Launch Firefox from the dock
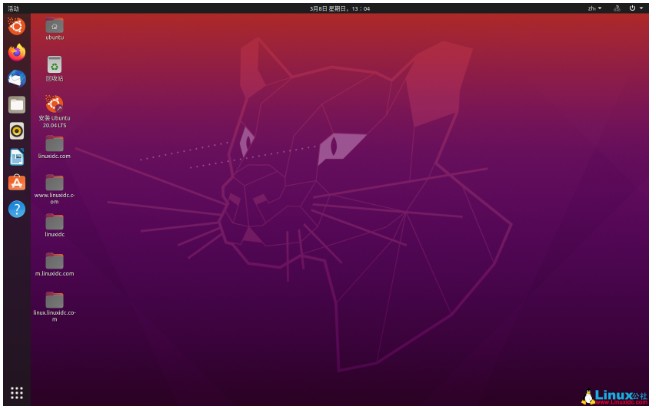The image size is (656, 408). click(x=17, y=53)
